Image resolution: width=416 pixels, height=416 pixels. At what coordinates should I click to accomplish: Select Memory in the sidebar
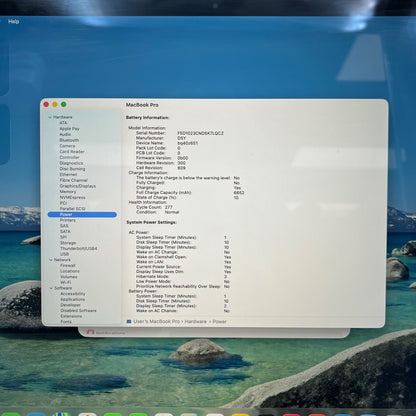68,192
